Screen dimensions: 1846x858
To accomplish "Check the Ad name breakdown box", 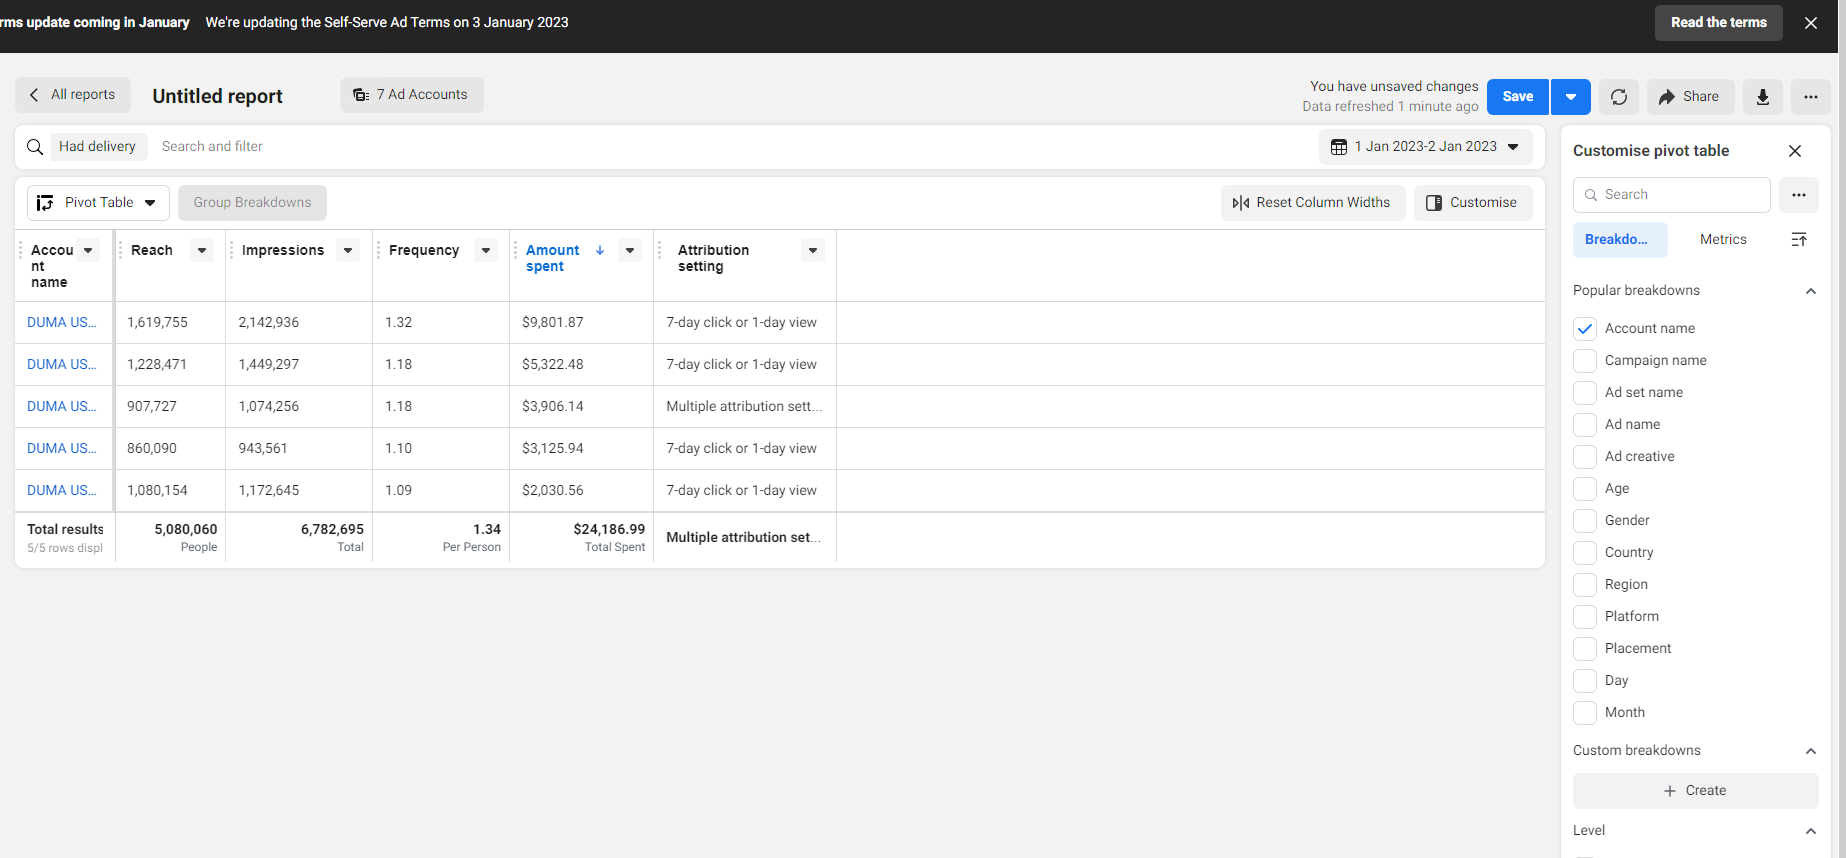I will 1585,425.
